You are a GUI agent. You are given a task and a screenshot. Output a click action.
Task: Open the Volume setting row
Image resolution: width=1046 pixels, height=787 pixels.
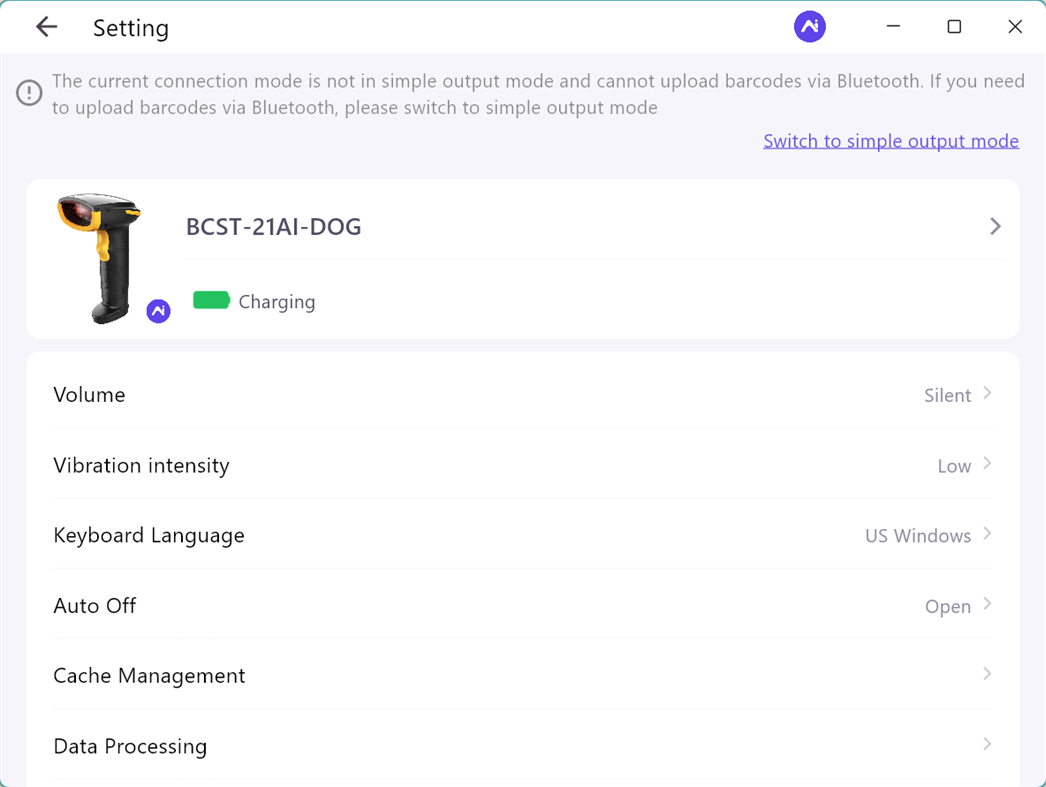click(90, 395)
